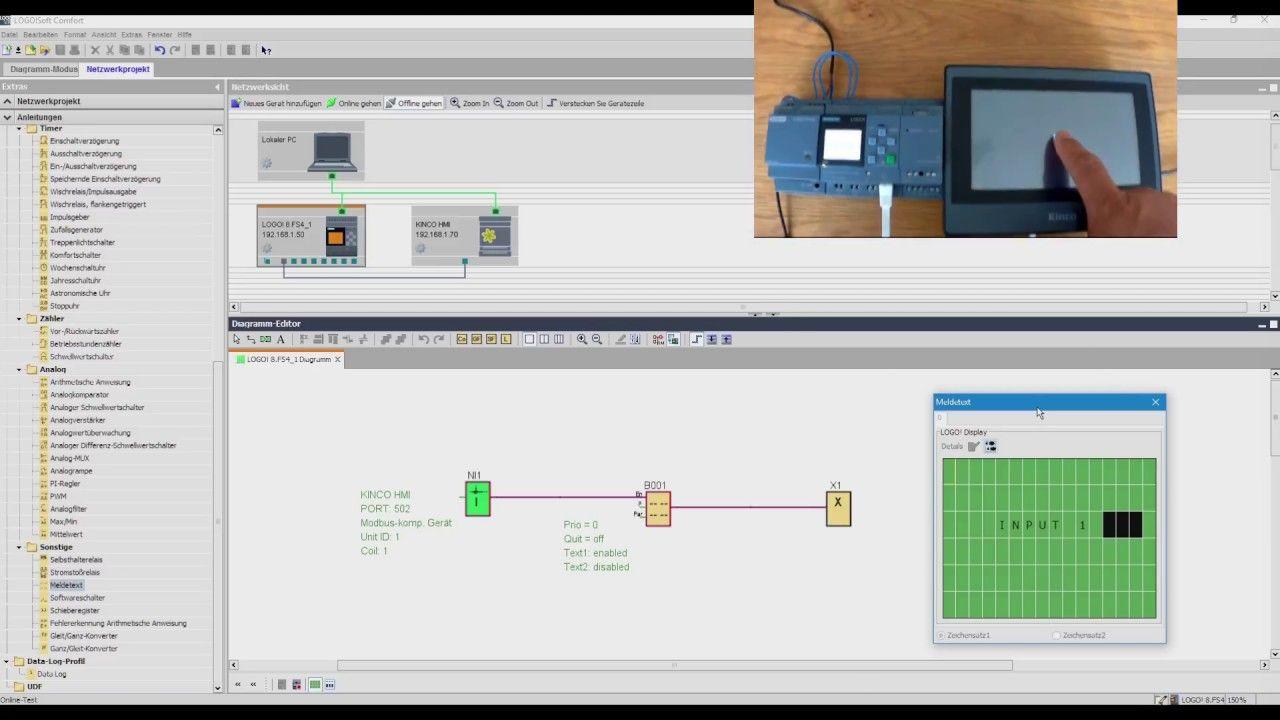The image size is (1280, 720).
Task: Click the download to LOGO! arrow icon
Action: point(712,339)
